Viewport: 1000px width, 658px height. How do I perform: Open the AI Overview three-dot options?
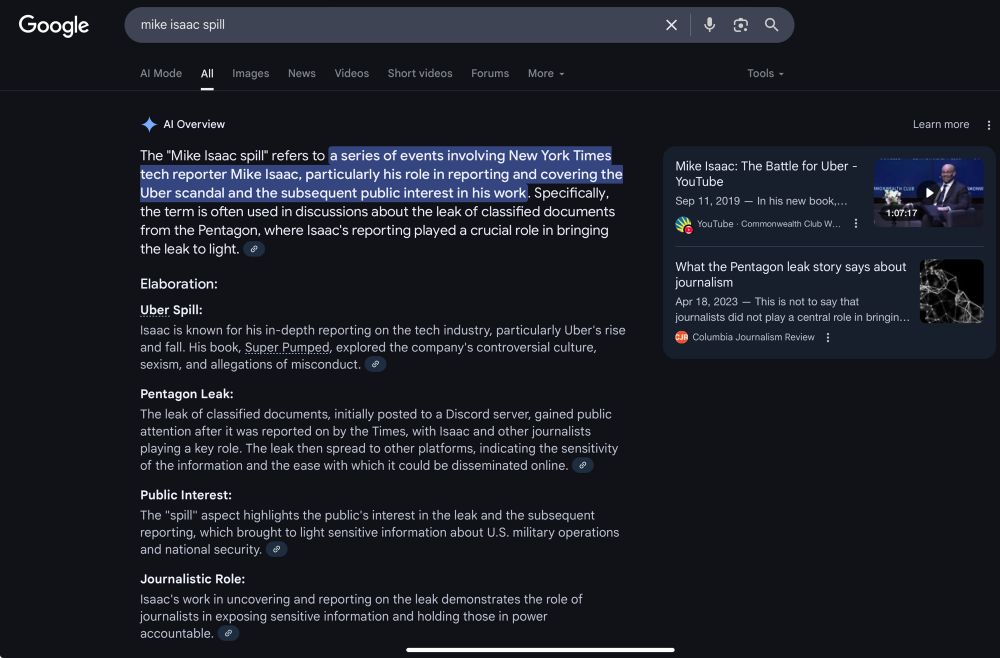989,125
